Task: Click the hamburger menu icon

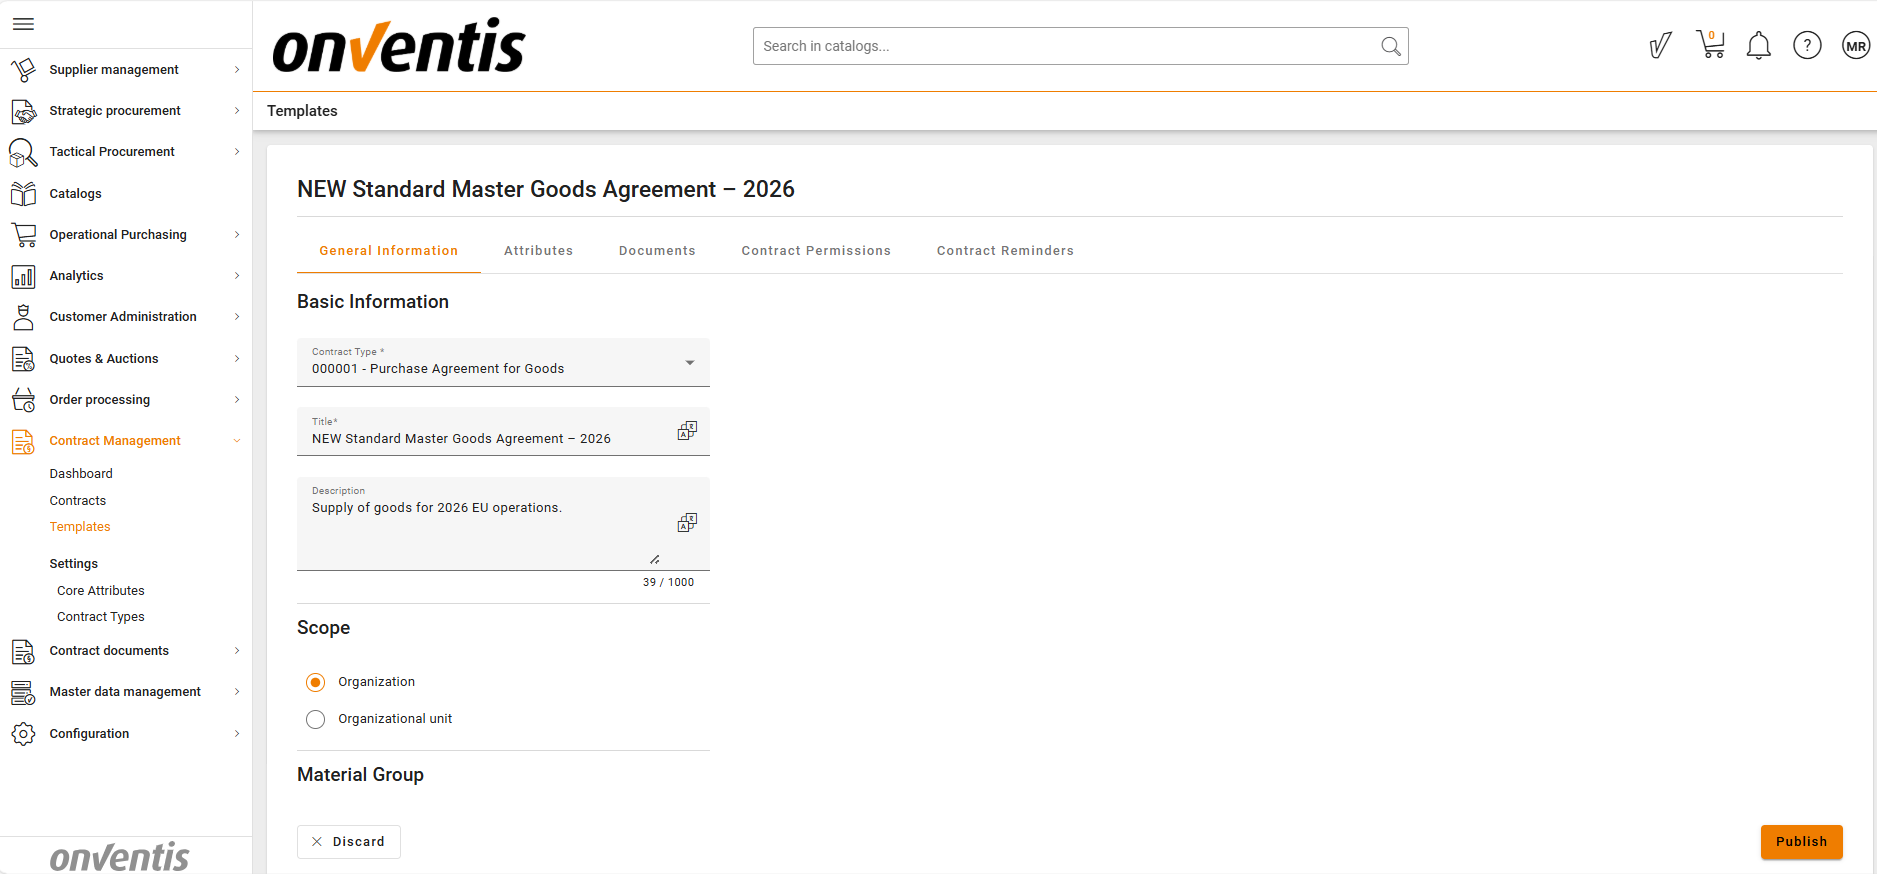Action: pyautogui.click(x=23, y=24)
